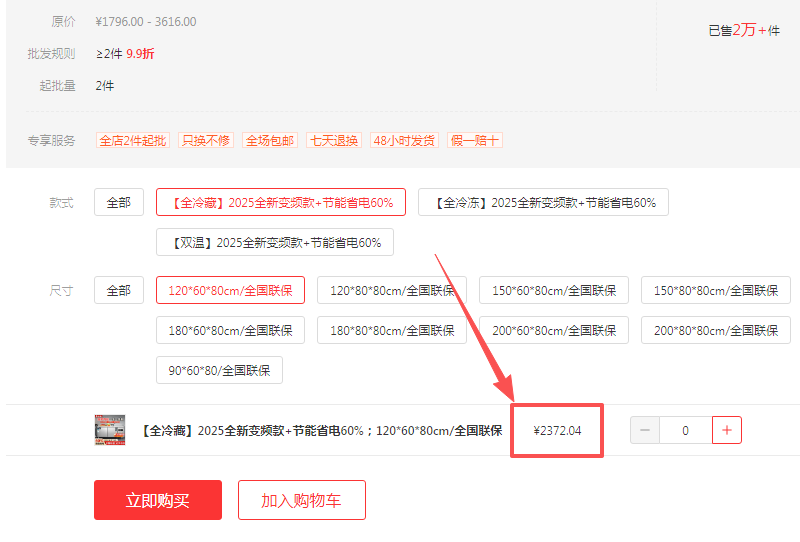The image size is (800, 542).
Task: Choose size 90*60*80/全国联保
Action: (219, 370)
